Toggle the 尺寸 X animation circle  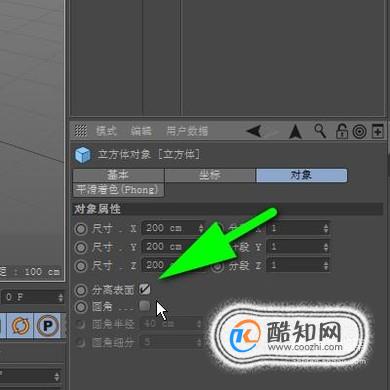click(x=81, y=229)
